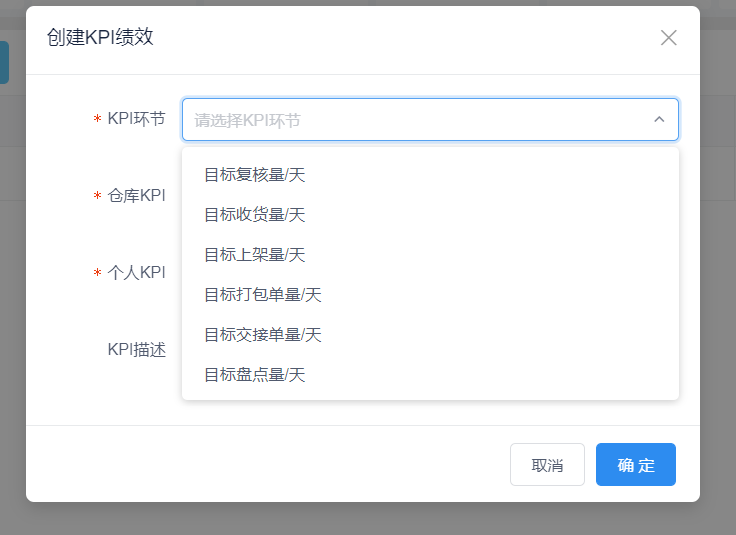The image size is (736, 535).
Task: Click the 请选择KPI环节 select box
Action: 430,120
